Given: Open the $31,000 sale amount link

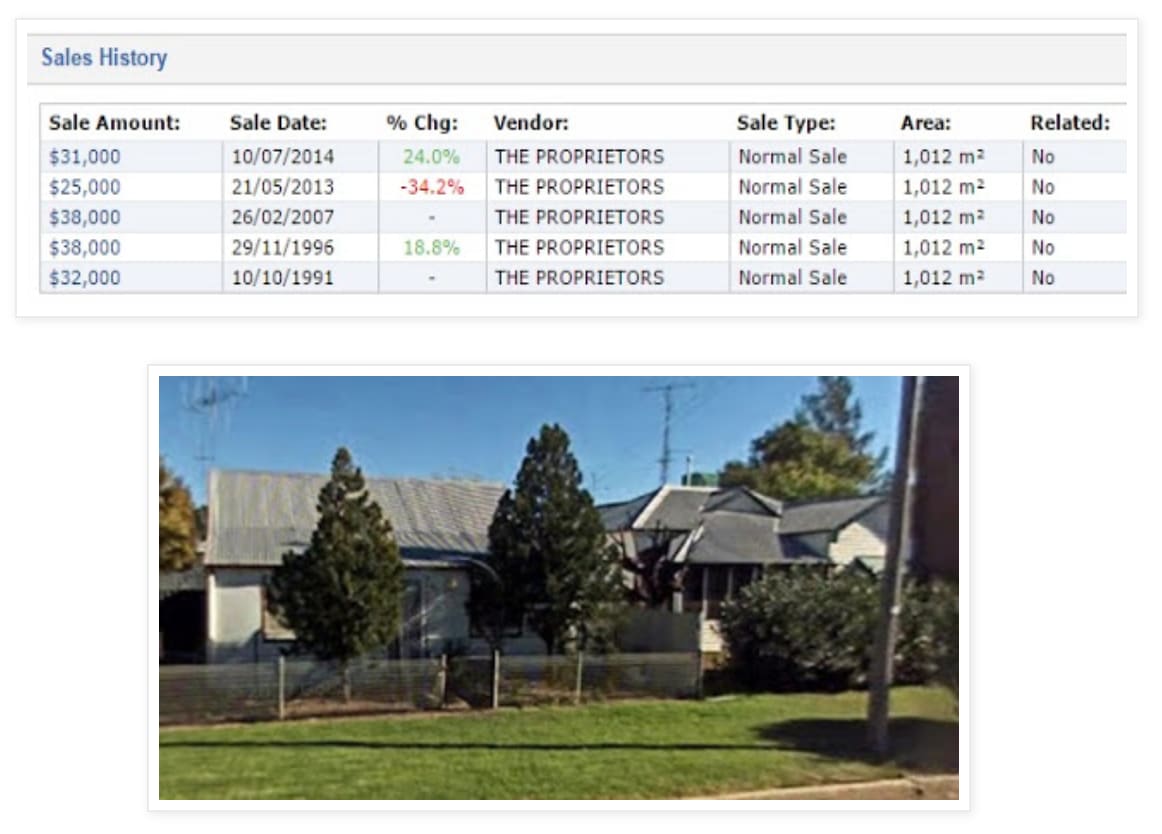Looking at the screenshot, I should point(84,157).
